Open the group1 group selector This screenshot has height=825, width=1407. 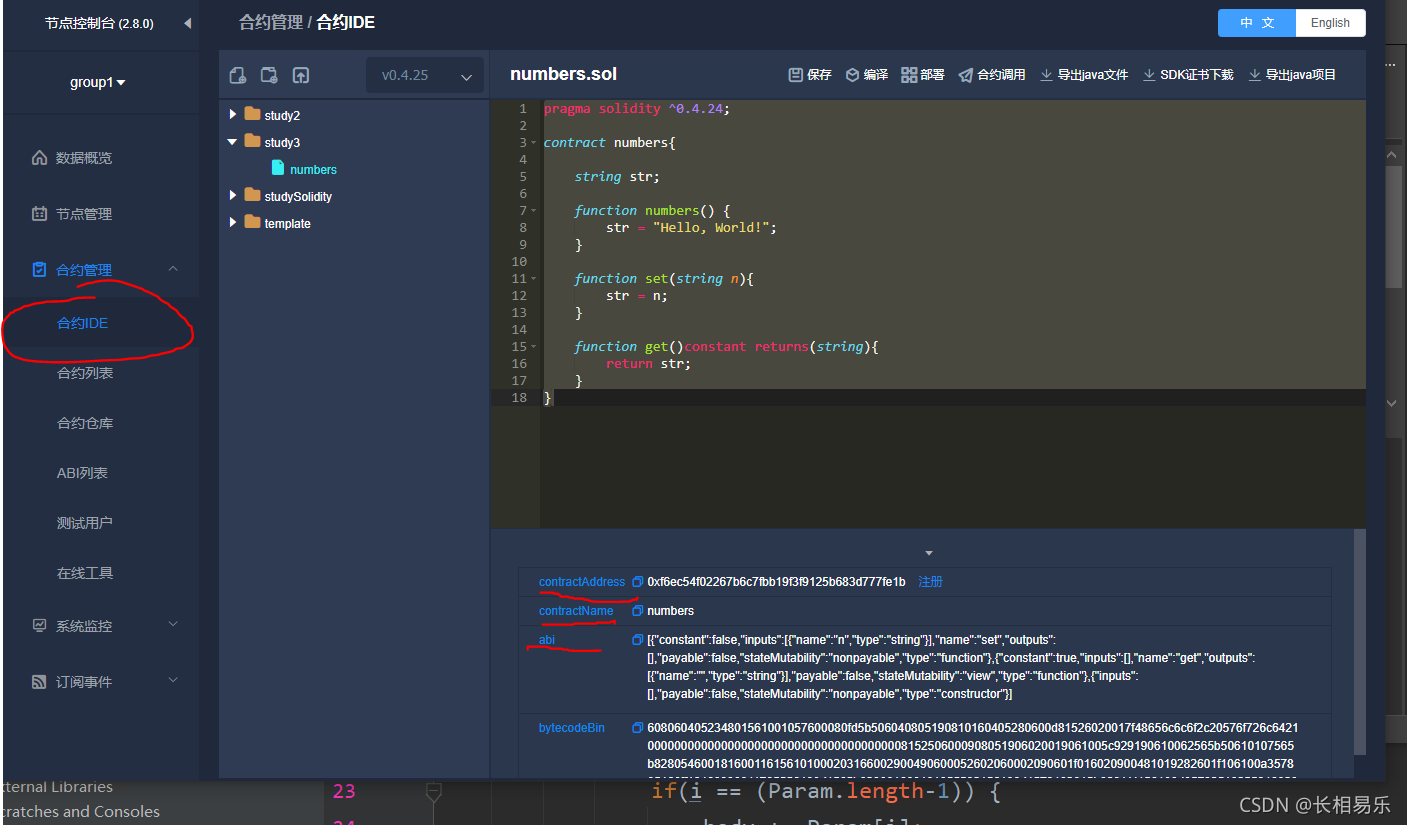click(97, 82)
